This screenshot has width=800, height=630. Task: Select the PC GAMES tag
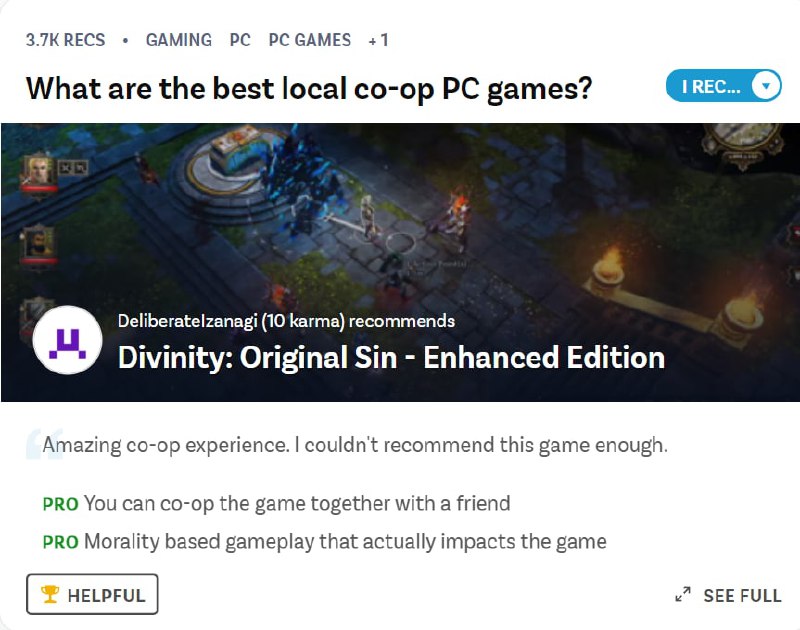(310, 40)
